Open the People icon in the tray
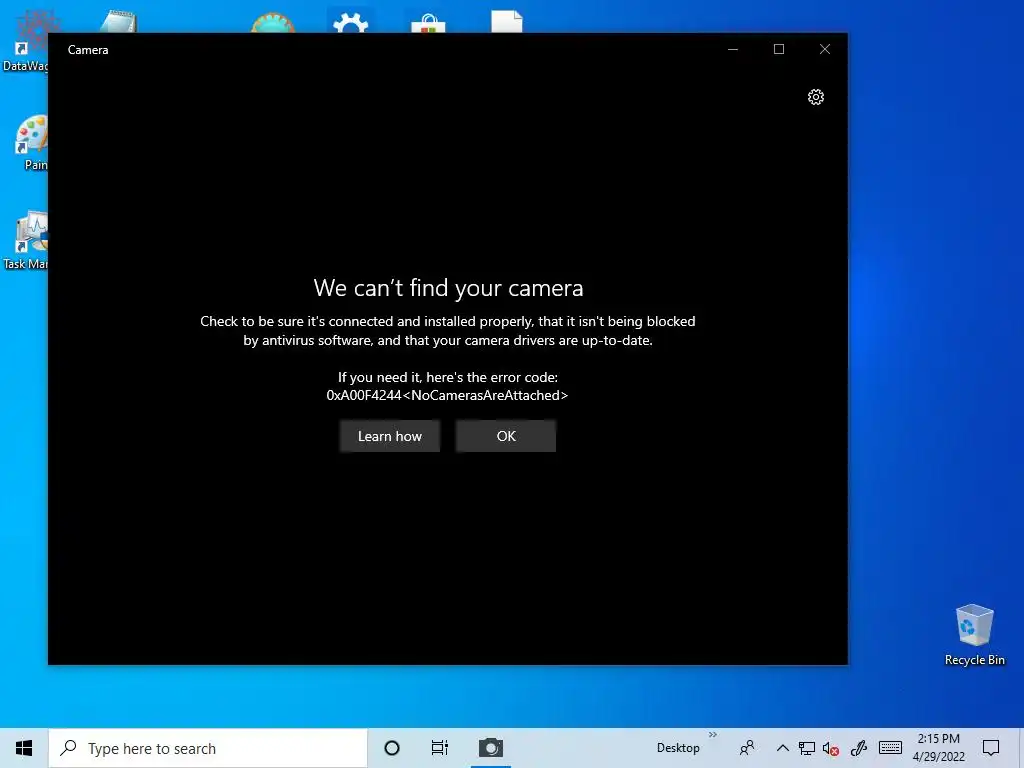 tap(747, 748)
